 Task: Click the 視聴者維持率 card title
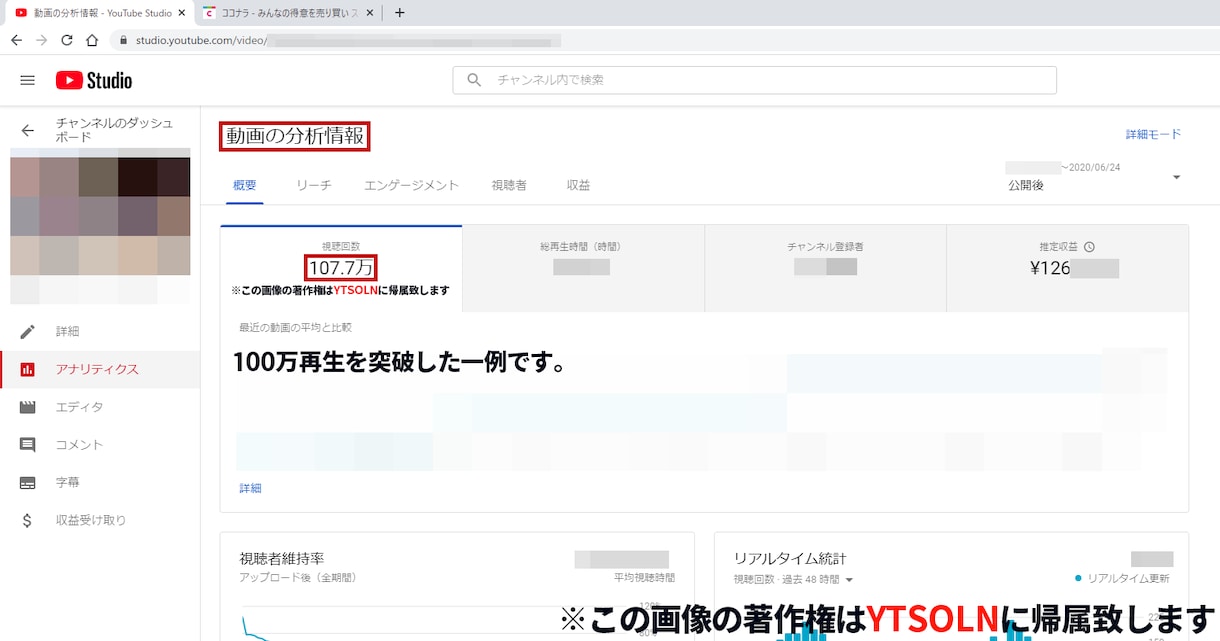click(282, 558)
